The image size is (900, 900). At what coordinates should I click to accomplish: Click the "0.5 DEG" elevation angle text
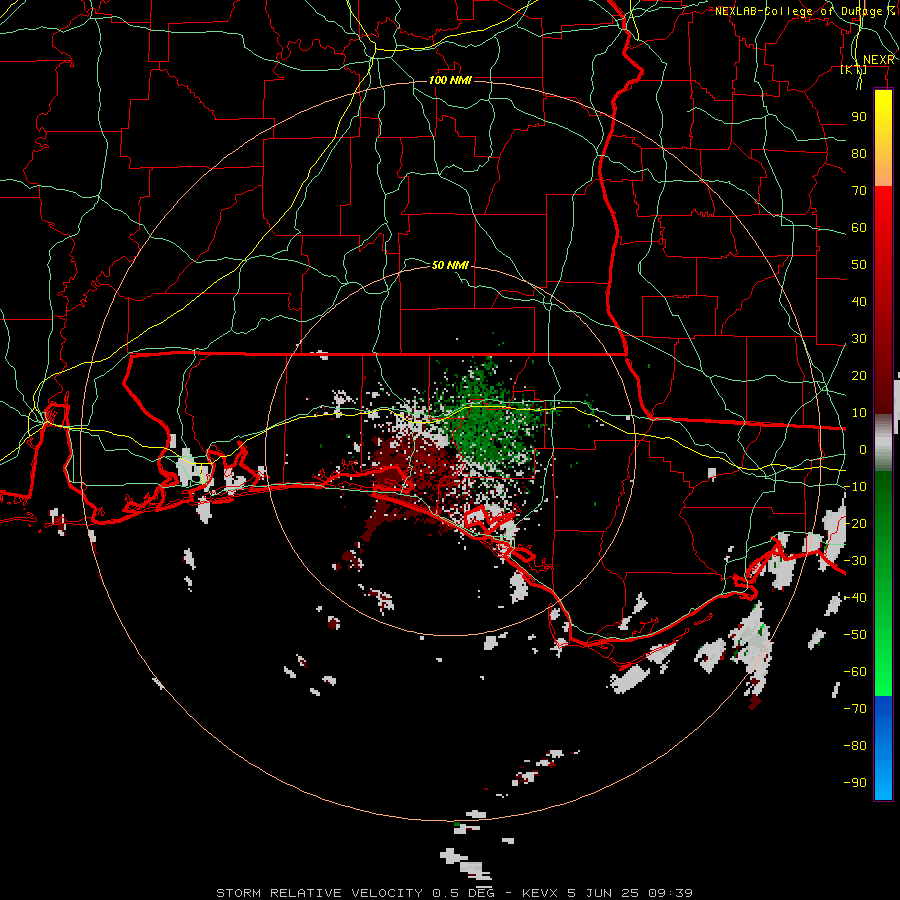(x=463, y=893)
